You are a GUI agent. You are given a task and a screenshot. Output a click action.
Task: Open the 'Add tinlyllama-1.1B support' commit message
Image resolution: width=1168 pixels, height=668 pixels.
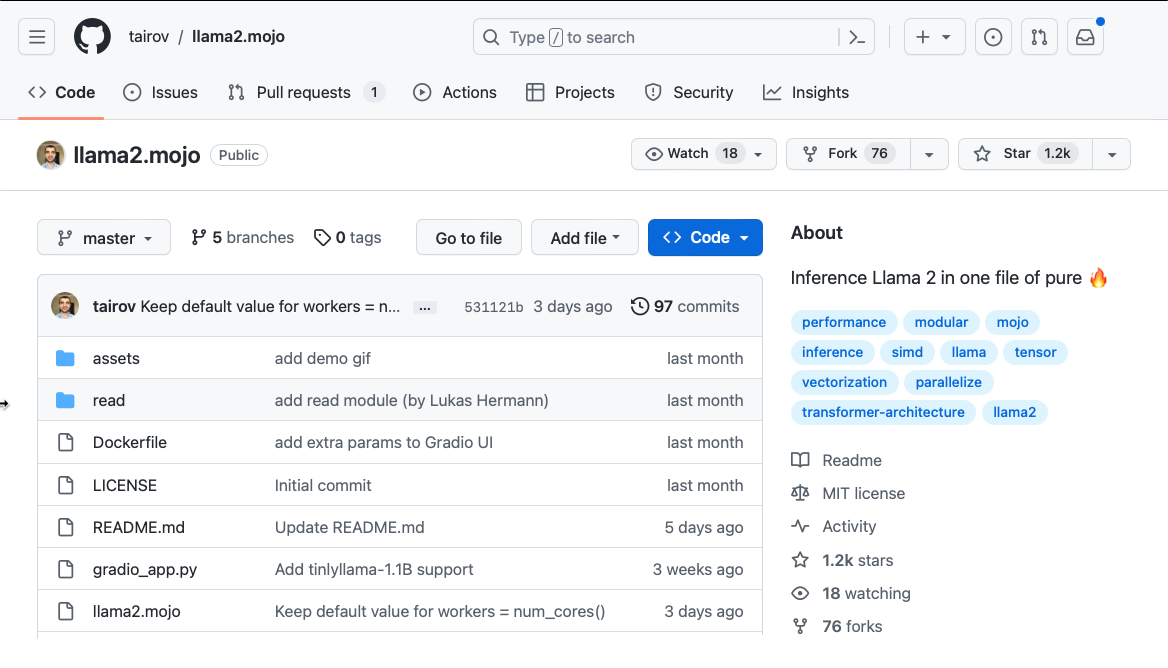coord(374,570)
